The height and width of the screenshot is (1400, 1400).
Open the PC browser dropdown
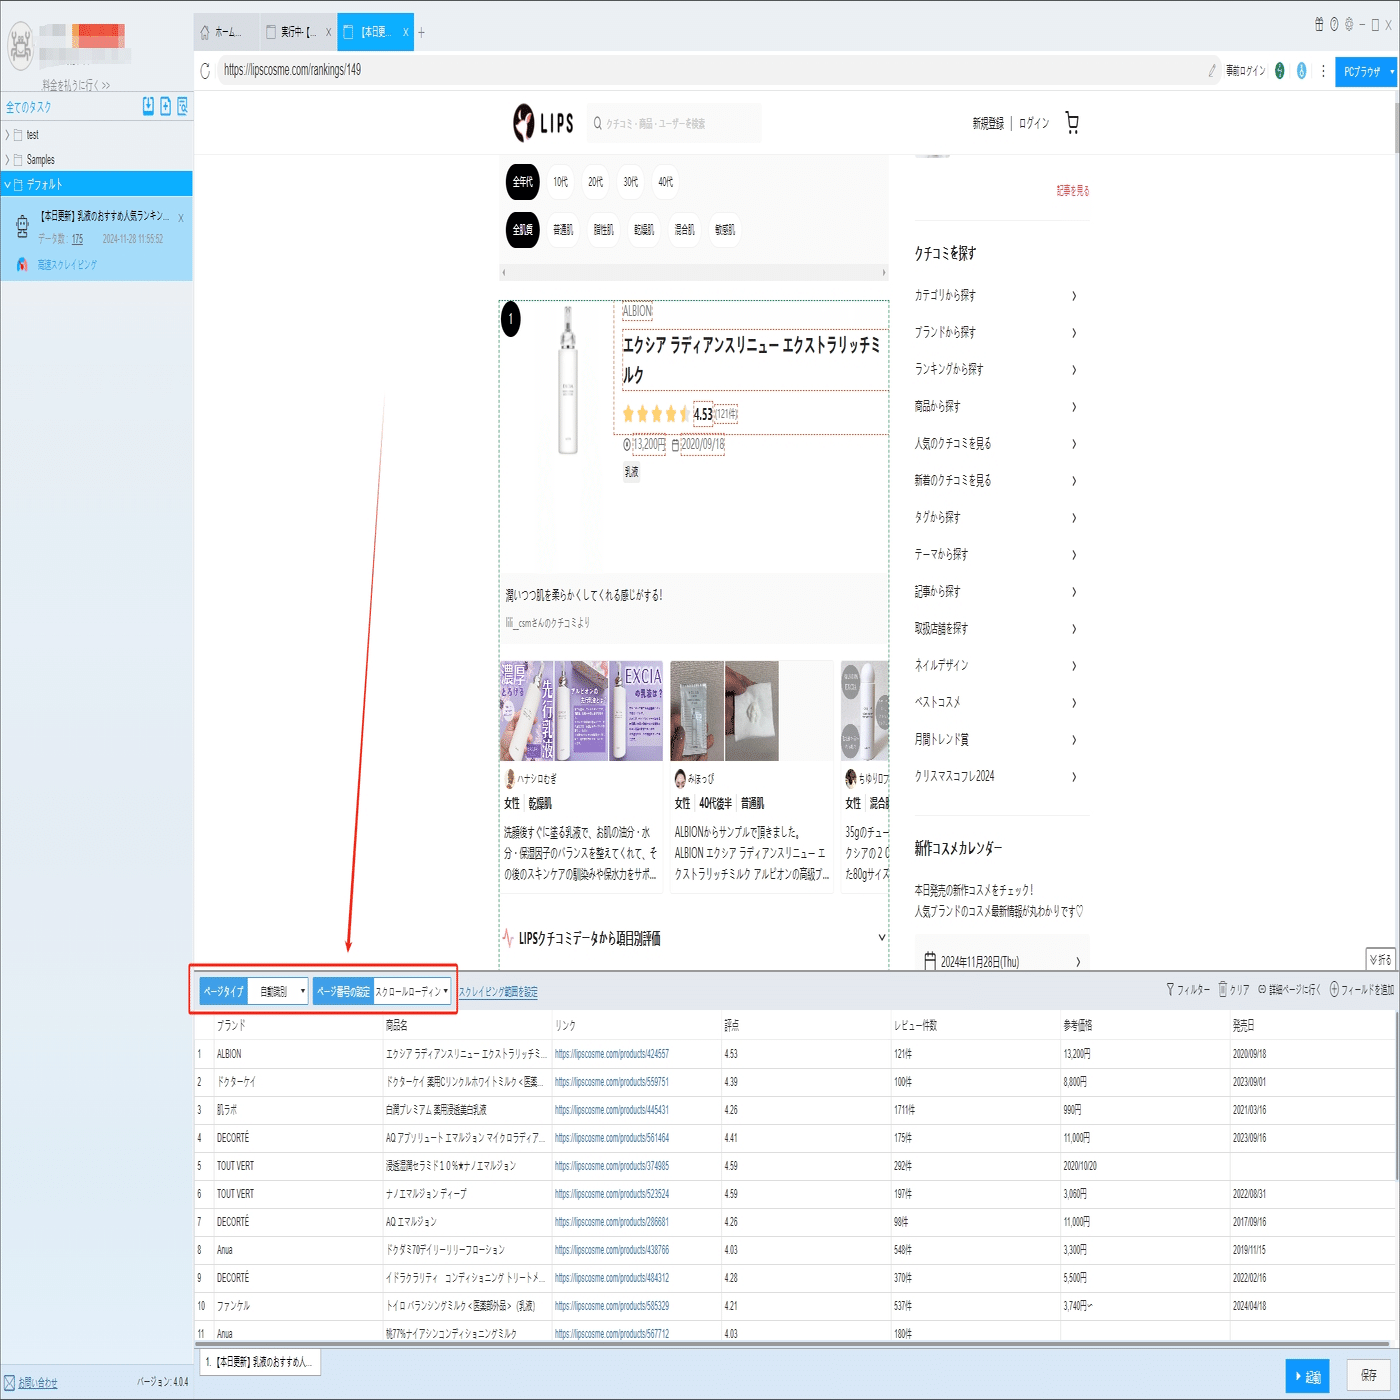1367,71
